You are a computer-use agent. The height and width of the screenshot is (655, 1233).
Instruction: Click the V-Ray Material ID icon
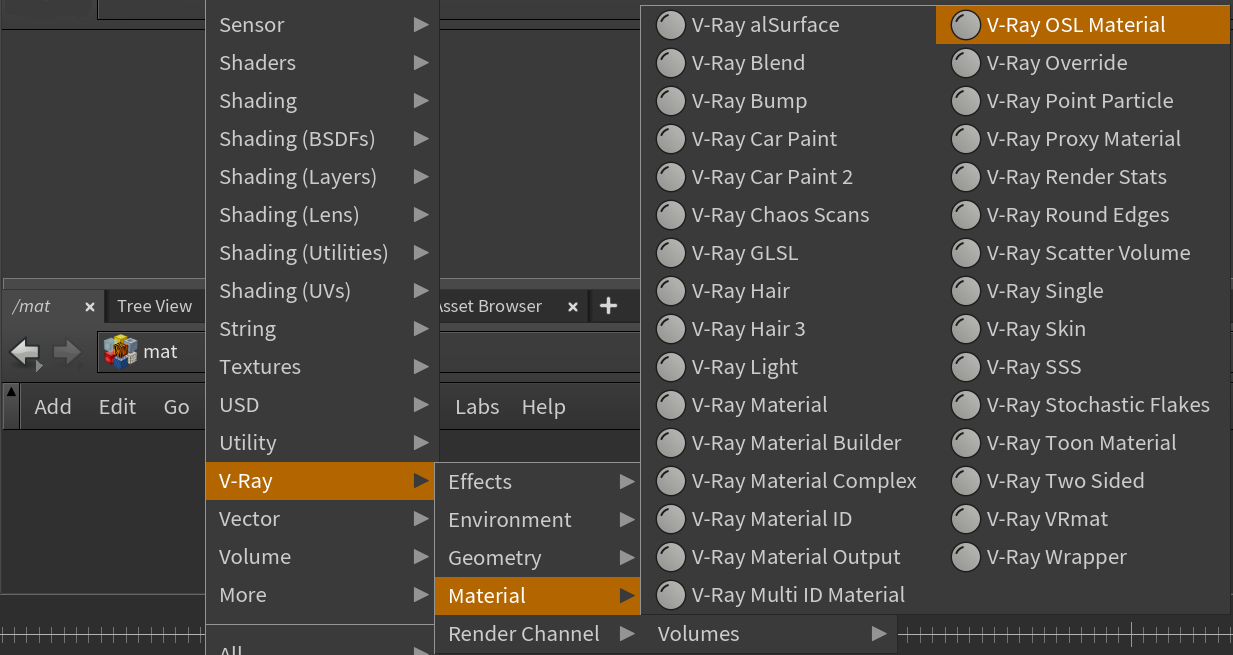671,519
